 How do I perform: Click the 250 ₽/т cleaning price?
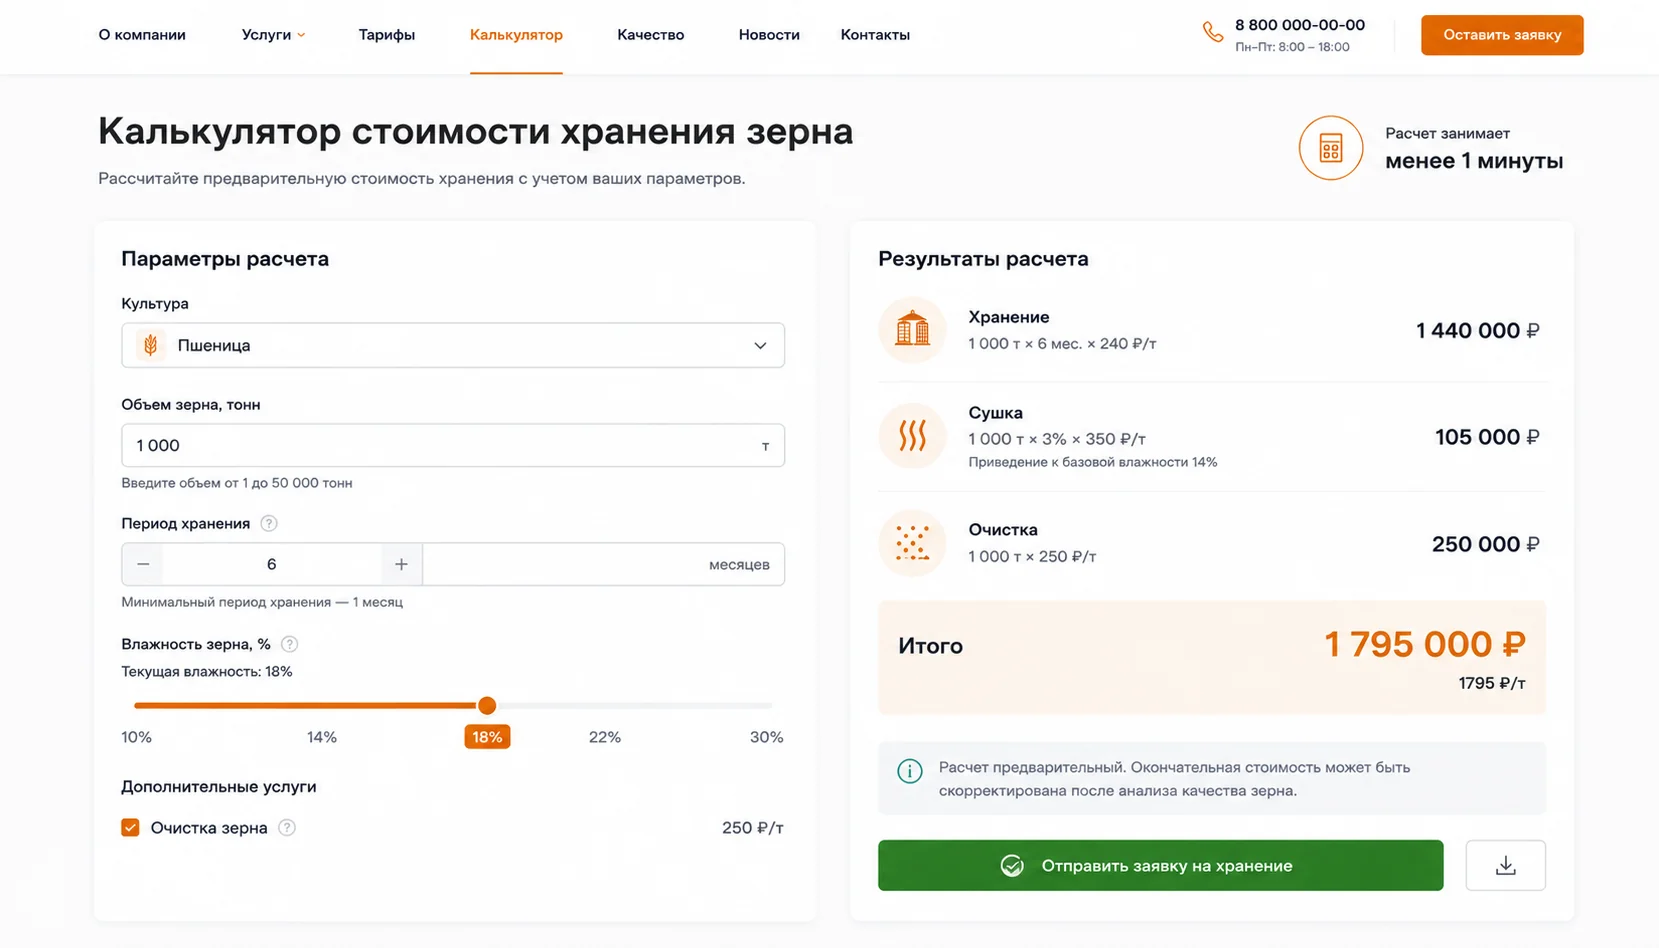(x=753, y=828)
